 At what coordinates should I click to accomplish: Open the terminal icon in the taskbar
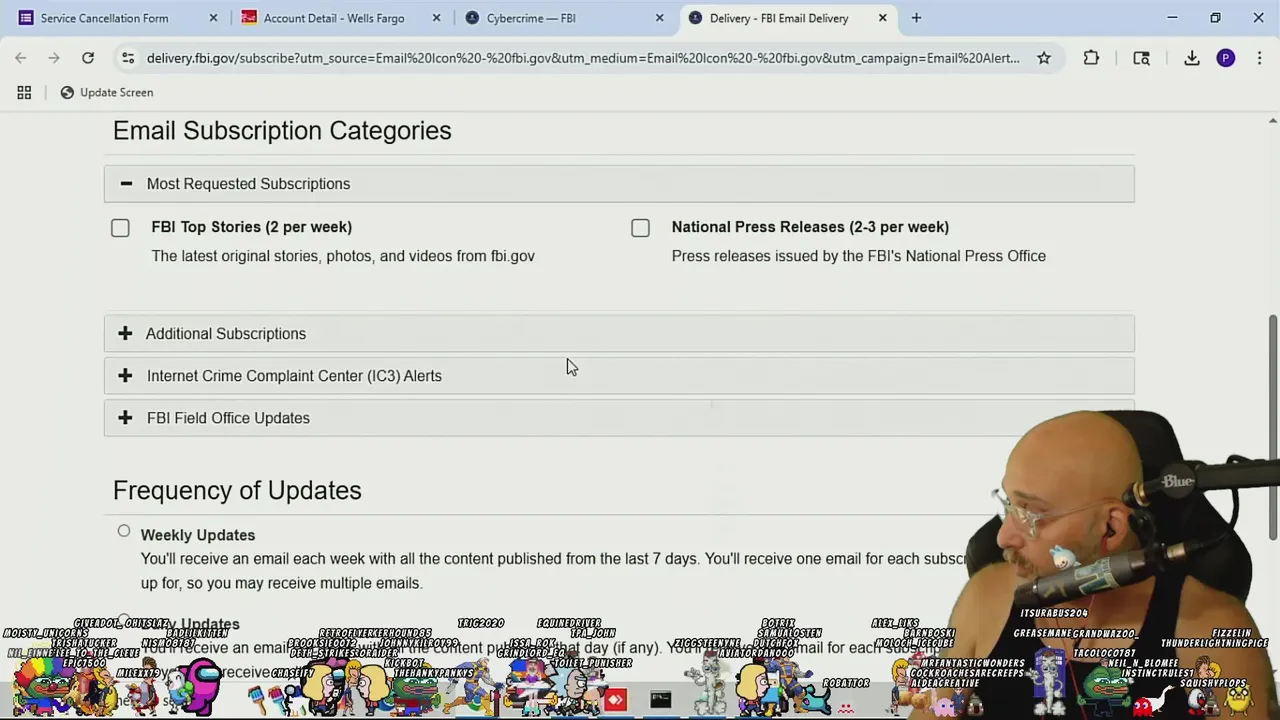[661, 700]
